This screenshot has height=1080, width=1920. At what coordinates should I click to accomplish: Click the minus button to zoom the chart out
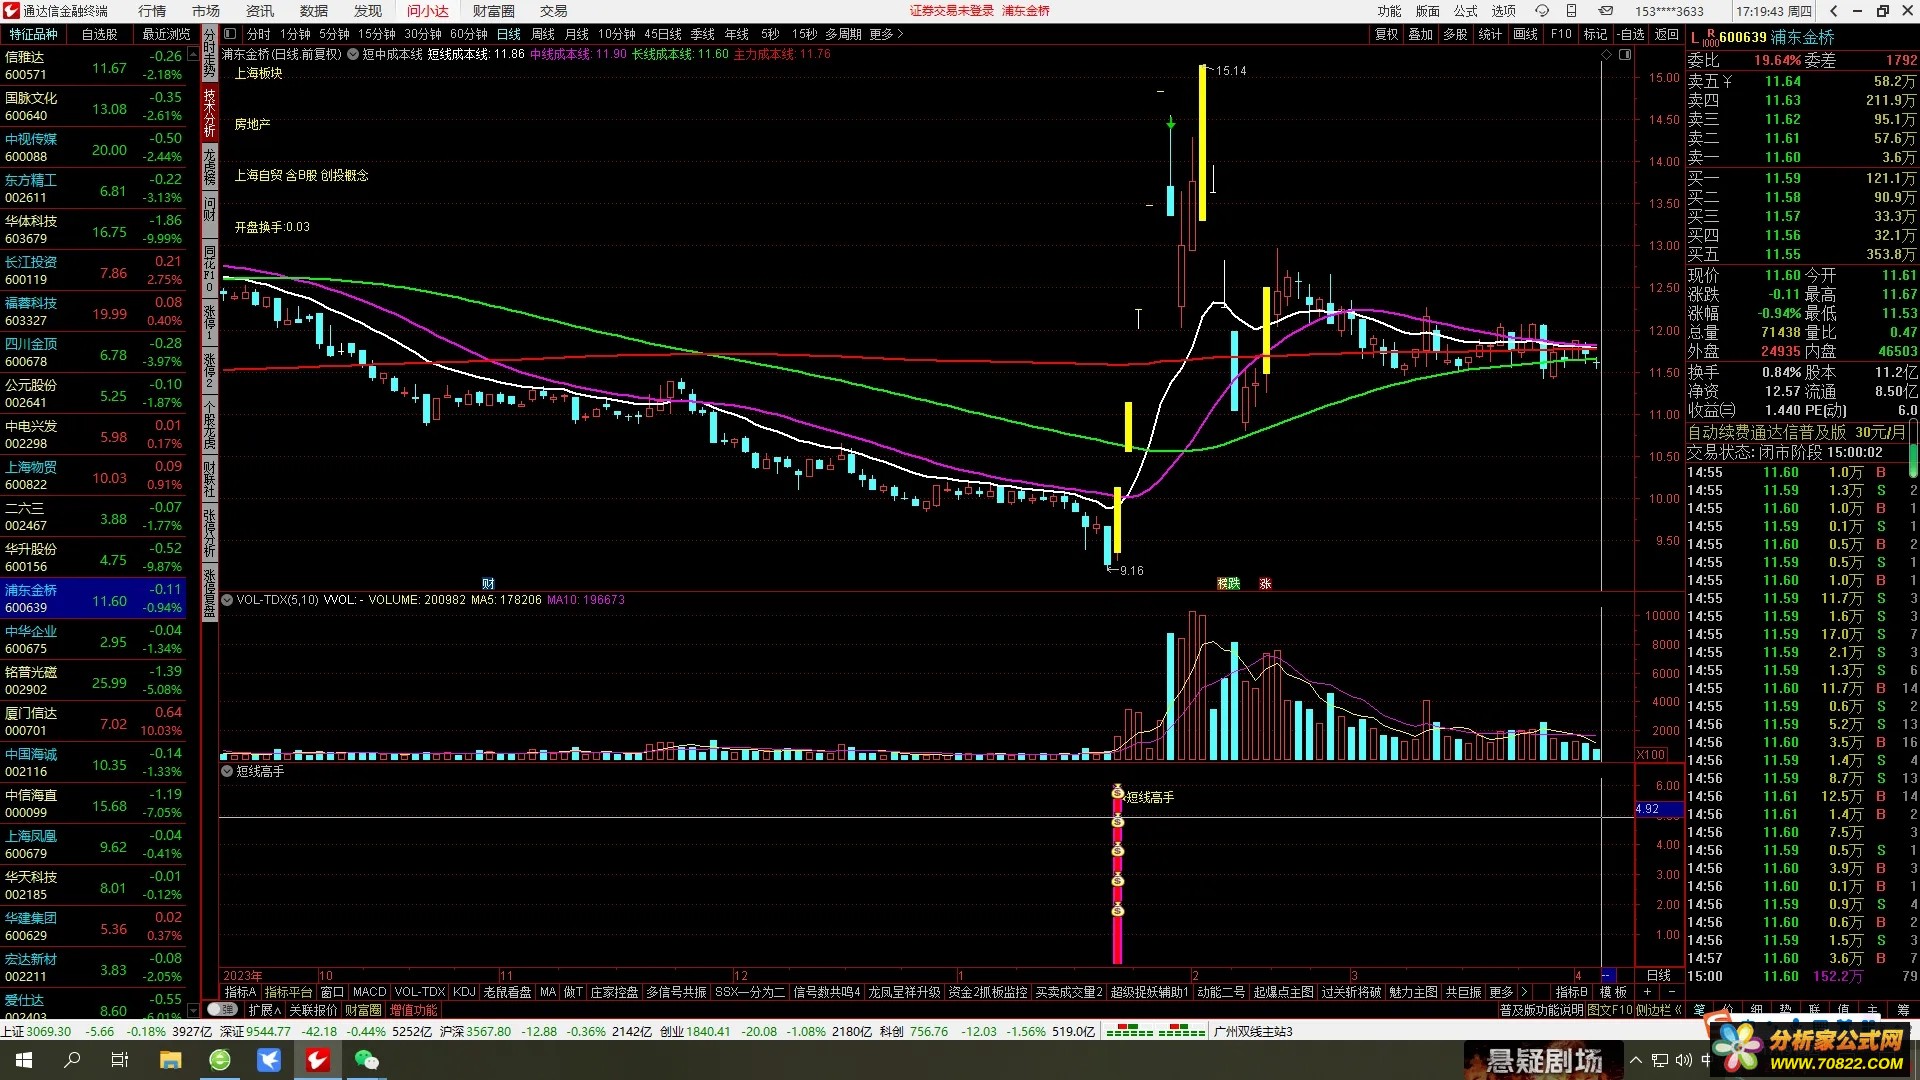[1671, 992]
